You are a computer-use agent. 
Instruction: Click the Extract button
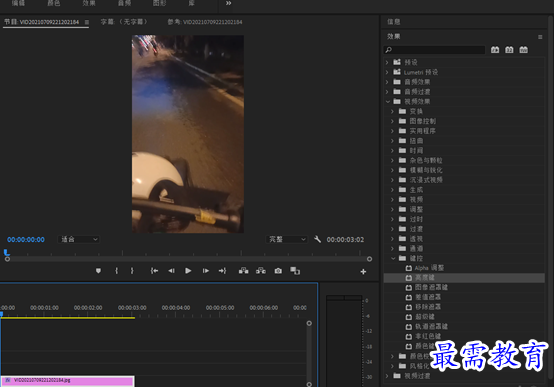pos(261,271)
